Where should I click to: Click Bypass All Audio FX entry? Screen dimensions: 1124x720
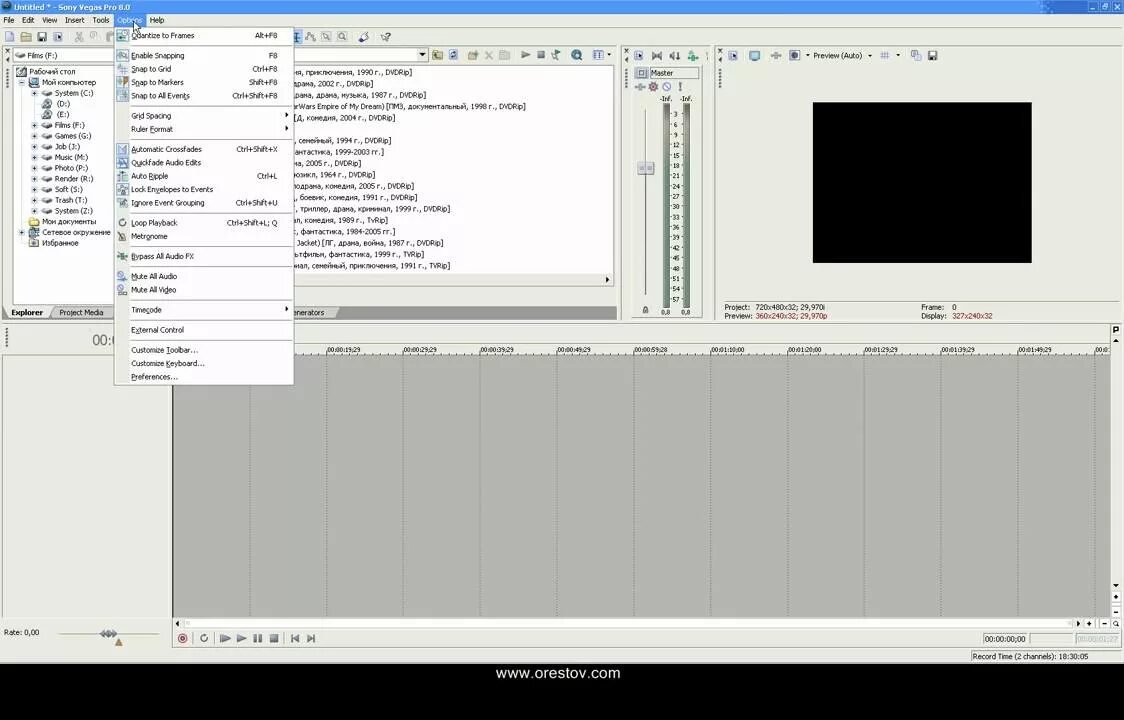point(204,256)
